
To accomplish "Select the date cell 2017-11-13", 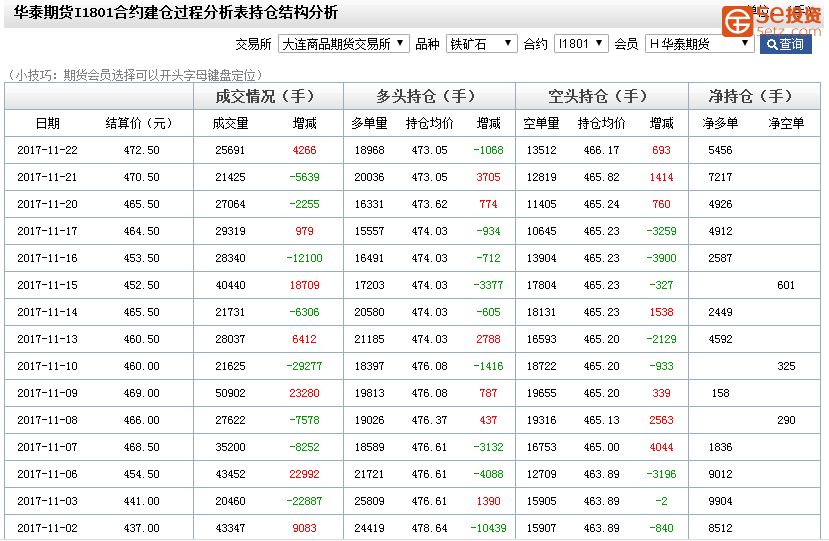I will point(47,339).
